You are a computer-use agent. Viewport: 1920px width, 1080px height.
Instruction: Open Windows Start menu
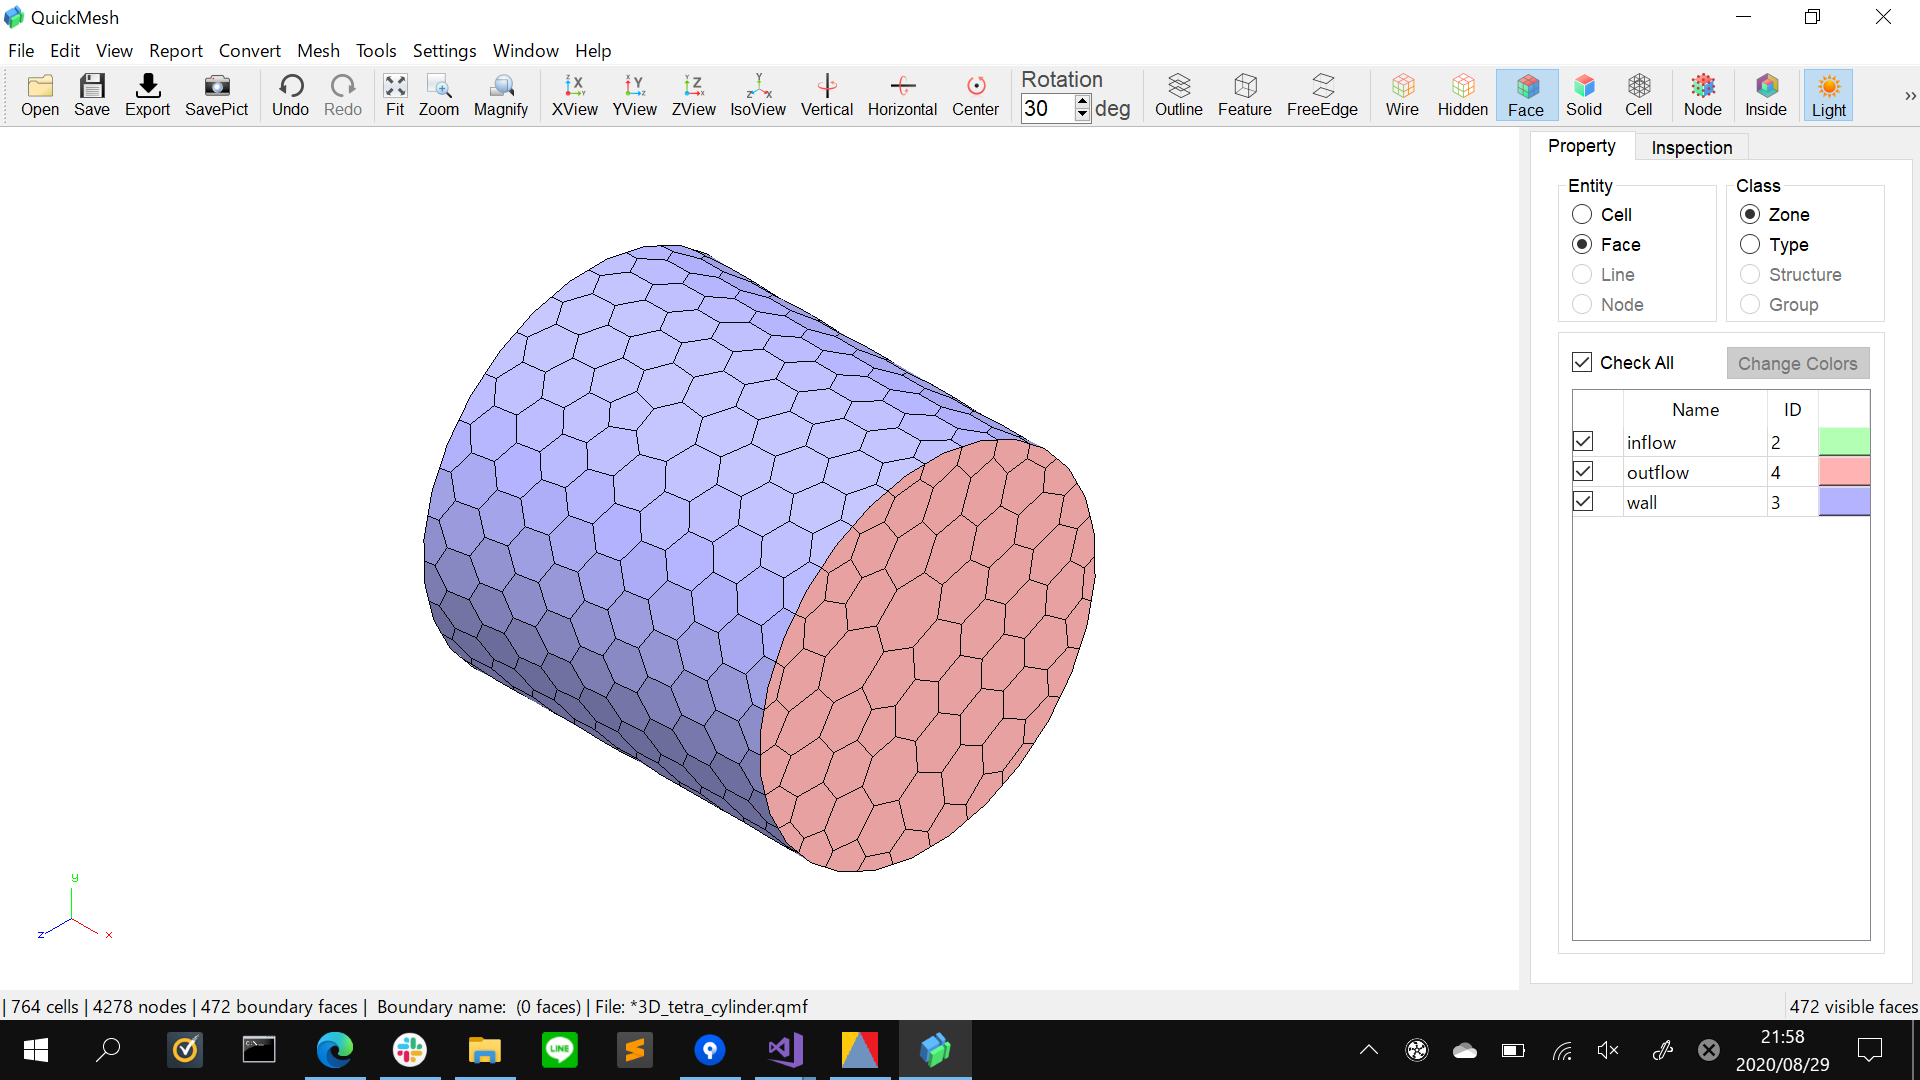(36, 1050)
